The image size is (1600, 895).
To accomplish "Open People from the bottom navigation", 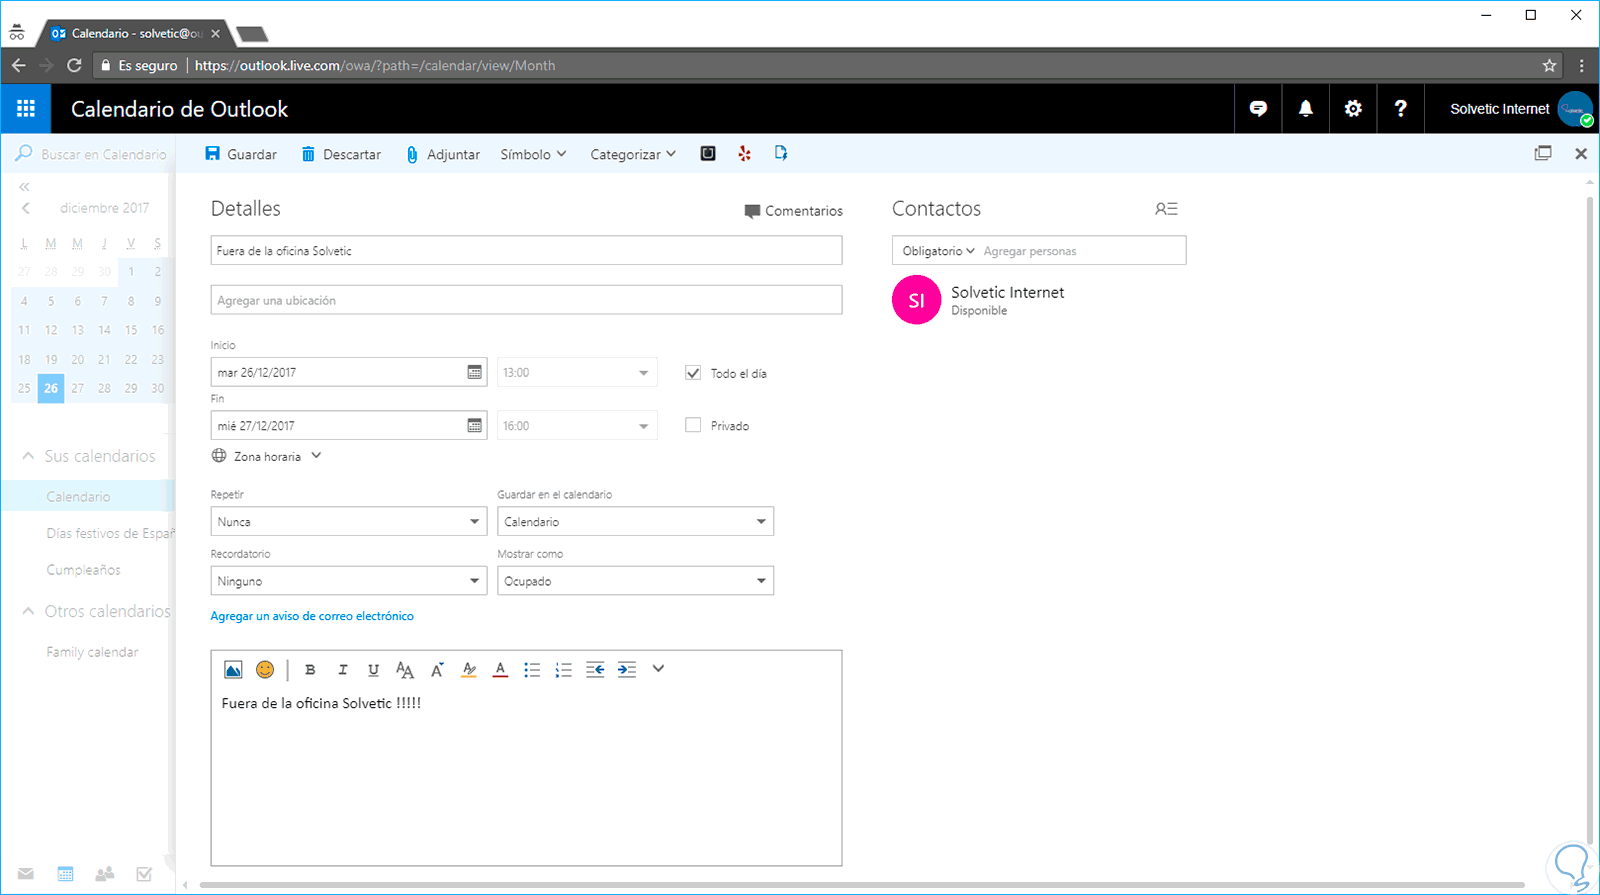I will 105,874.
